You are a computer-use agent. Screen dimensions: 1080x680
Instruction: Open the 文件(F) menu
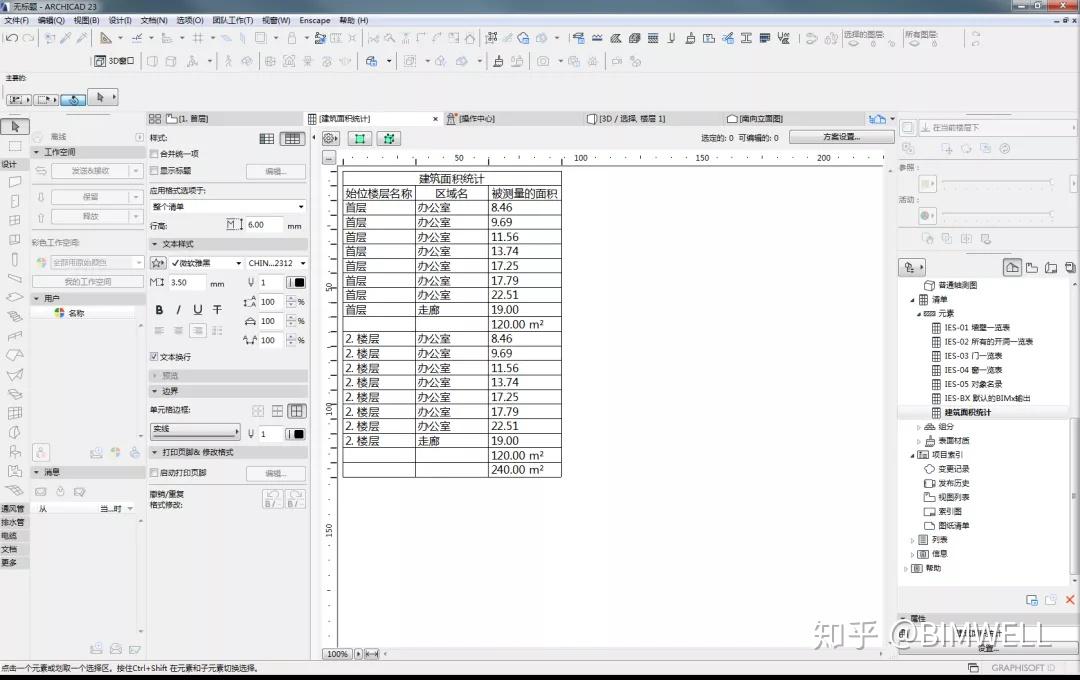point(17,21)
